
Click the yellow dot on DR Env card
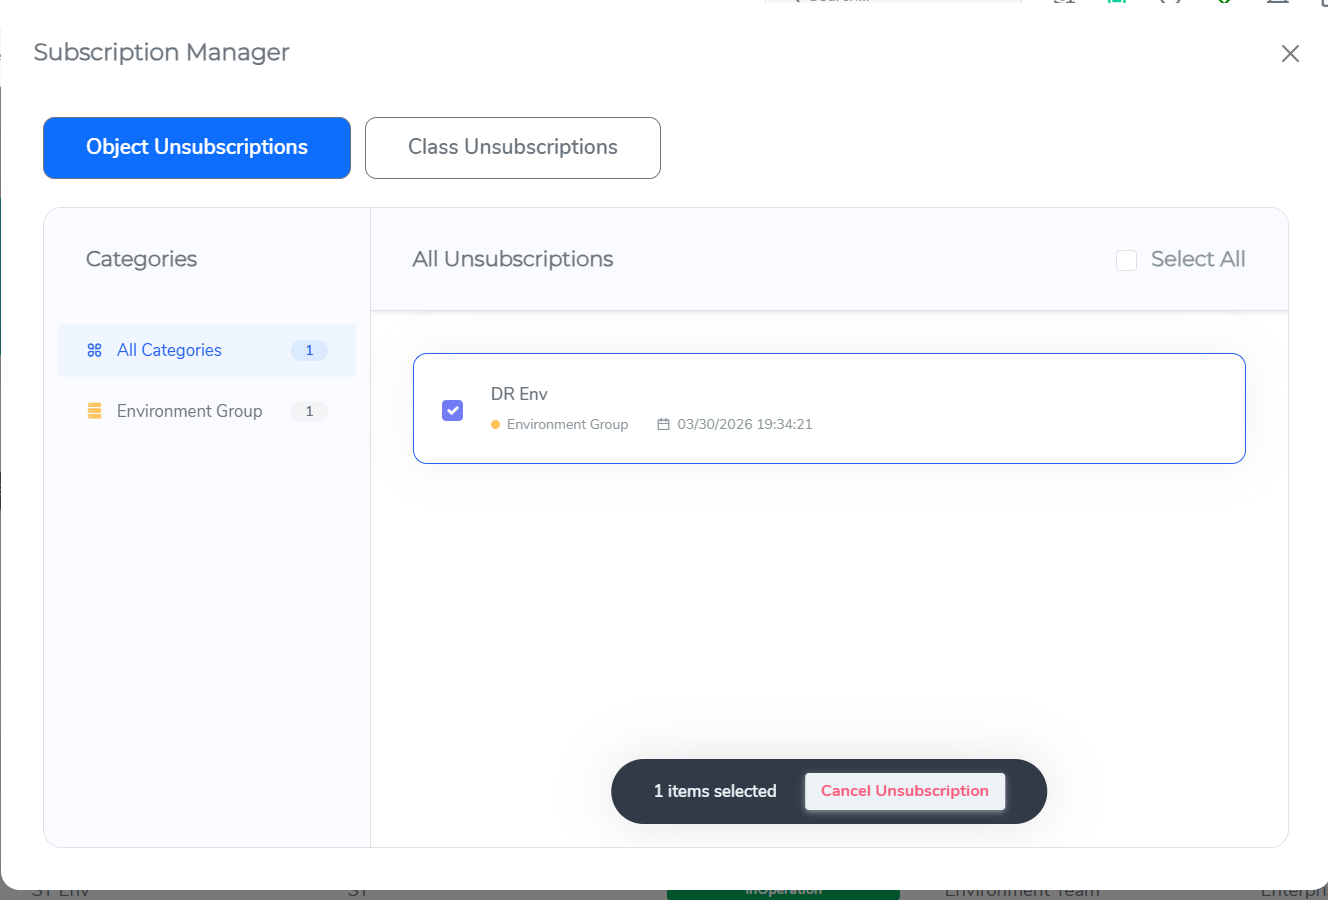pyautogui.click(x=496, y=425)
